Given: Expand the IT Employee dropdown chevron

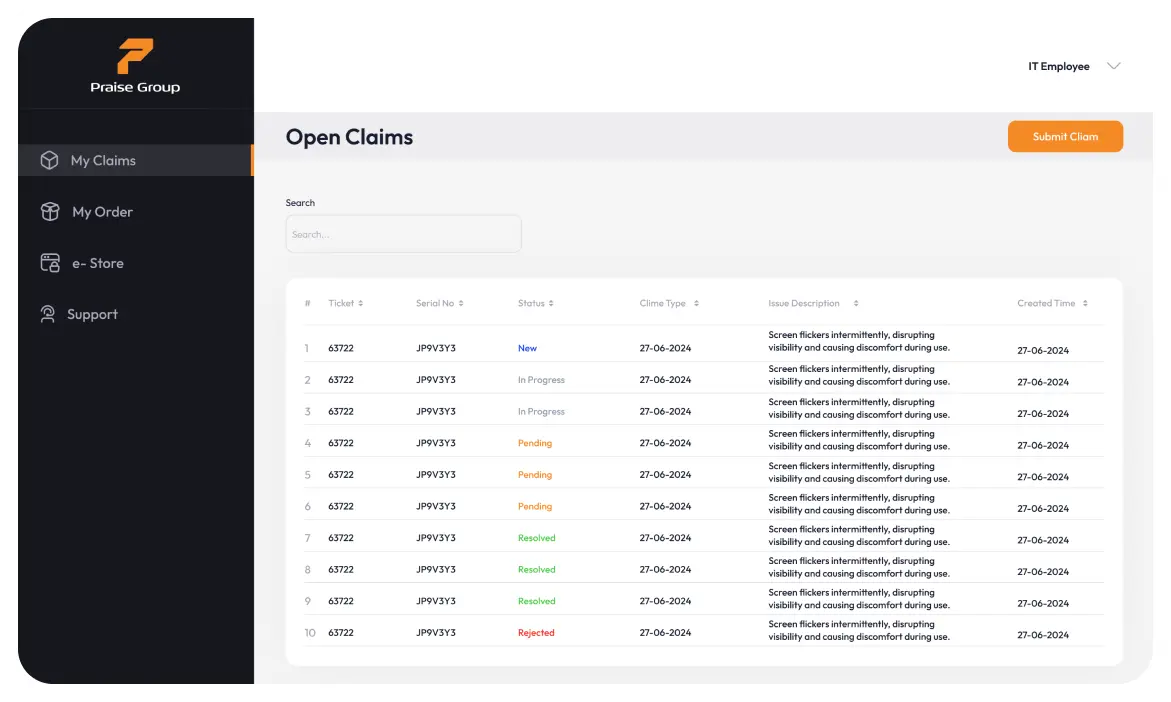Looking at the screenshot, I should (x=1113, y=67).
